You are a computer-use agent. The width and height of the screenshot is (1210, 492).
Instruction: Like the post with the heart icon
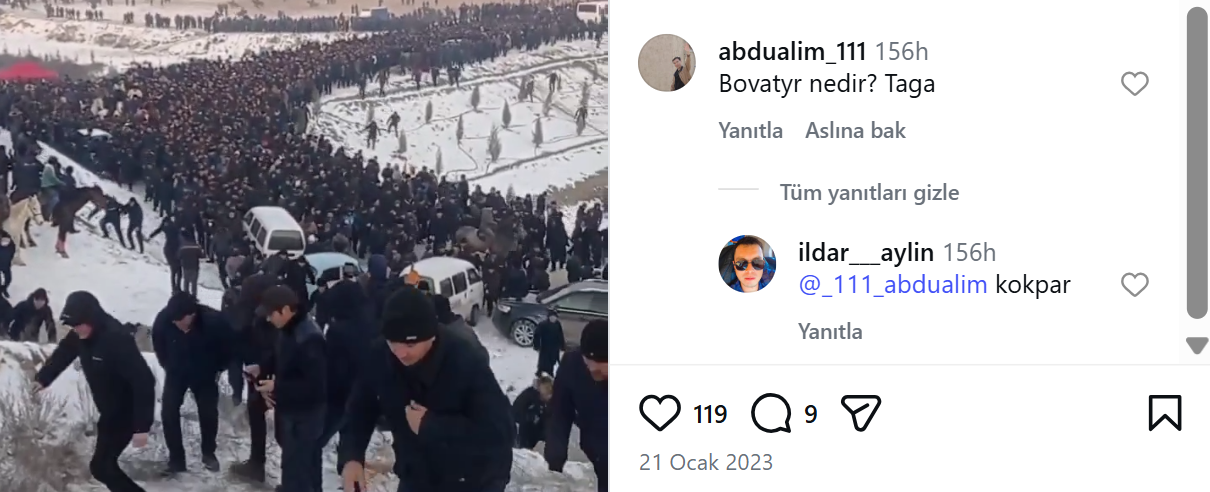tap(659, 413)
